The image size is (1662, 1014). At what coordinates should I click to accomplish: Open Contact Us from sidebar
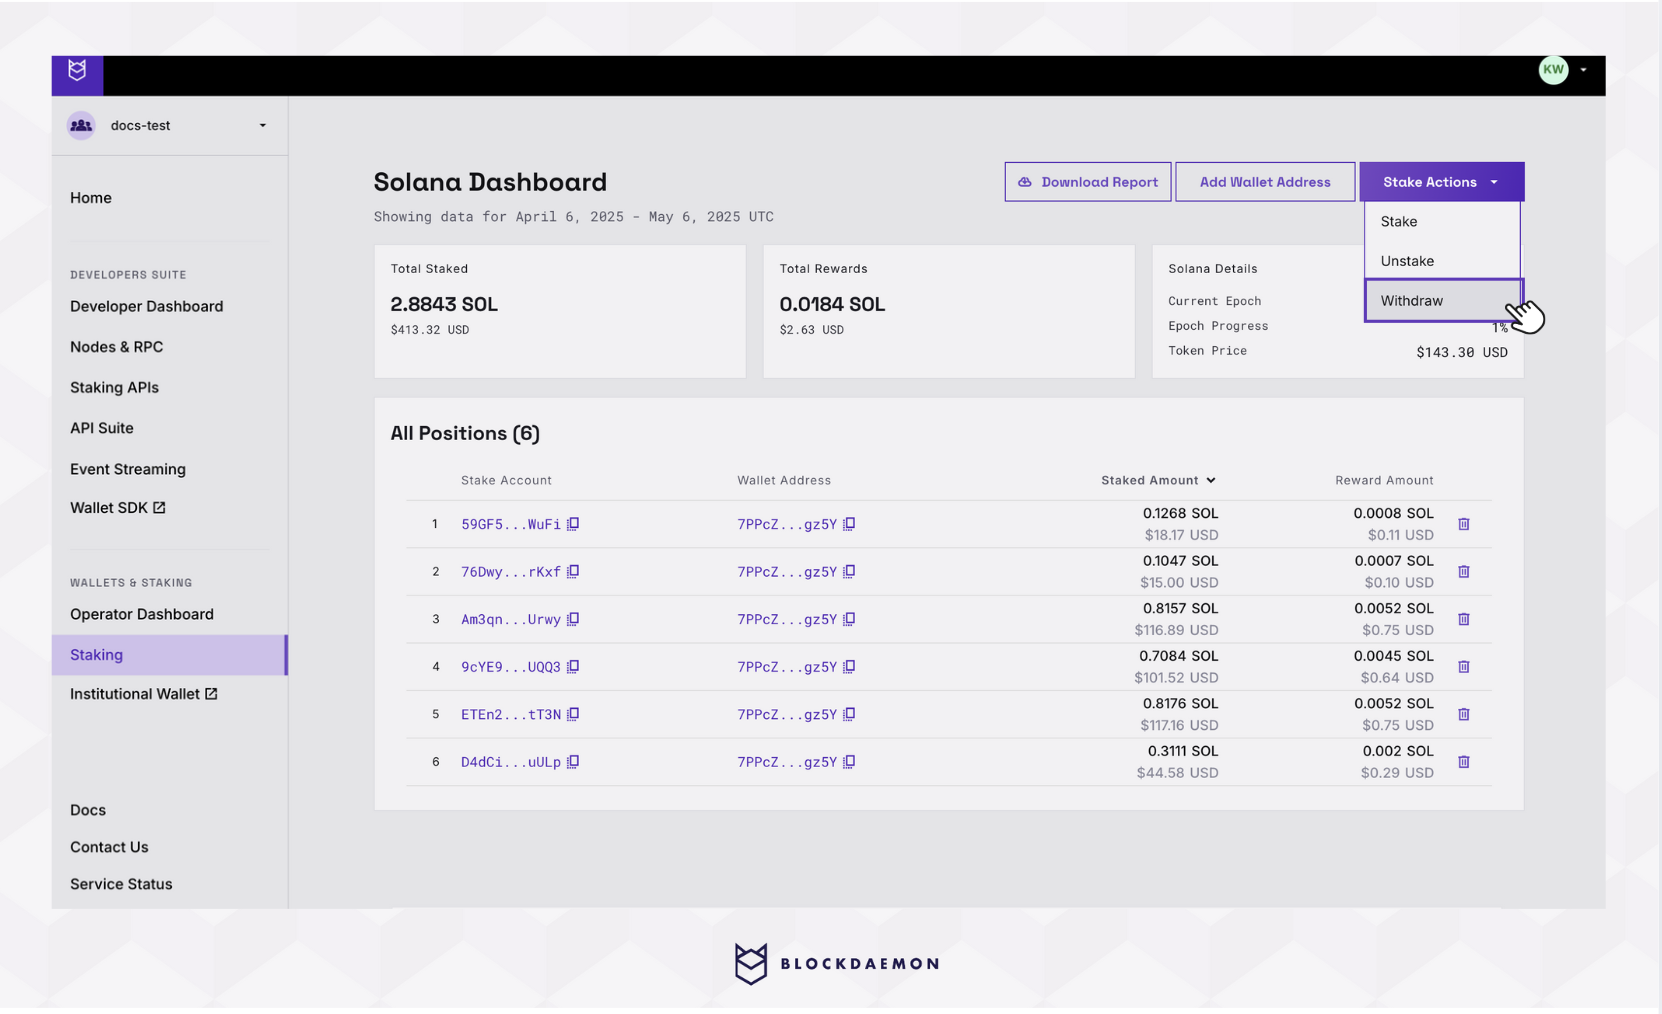(109, 847)
